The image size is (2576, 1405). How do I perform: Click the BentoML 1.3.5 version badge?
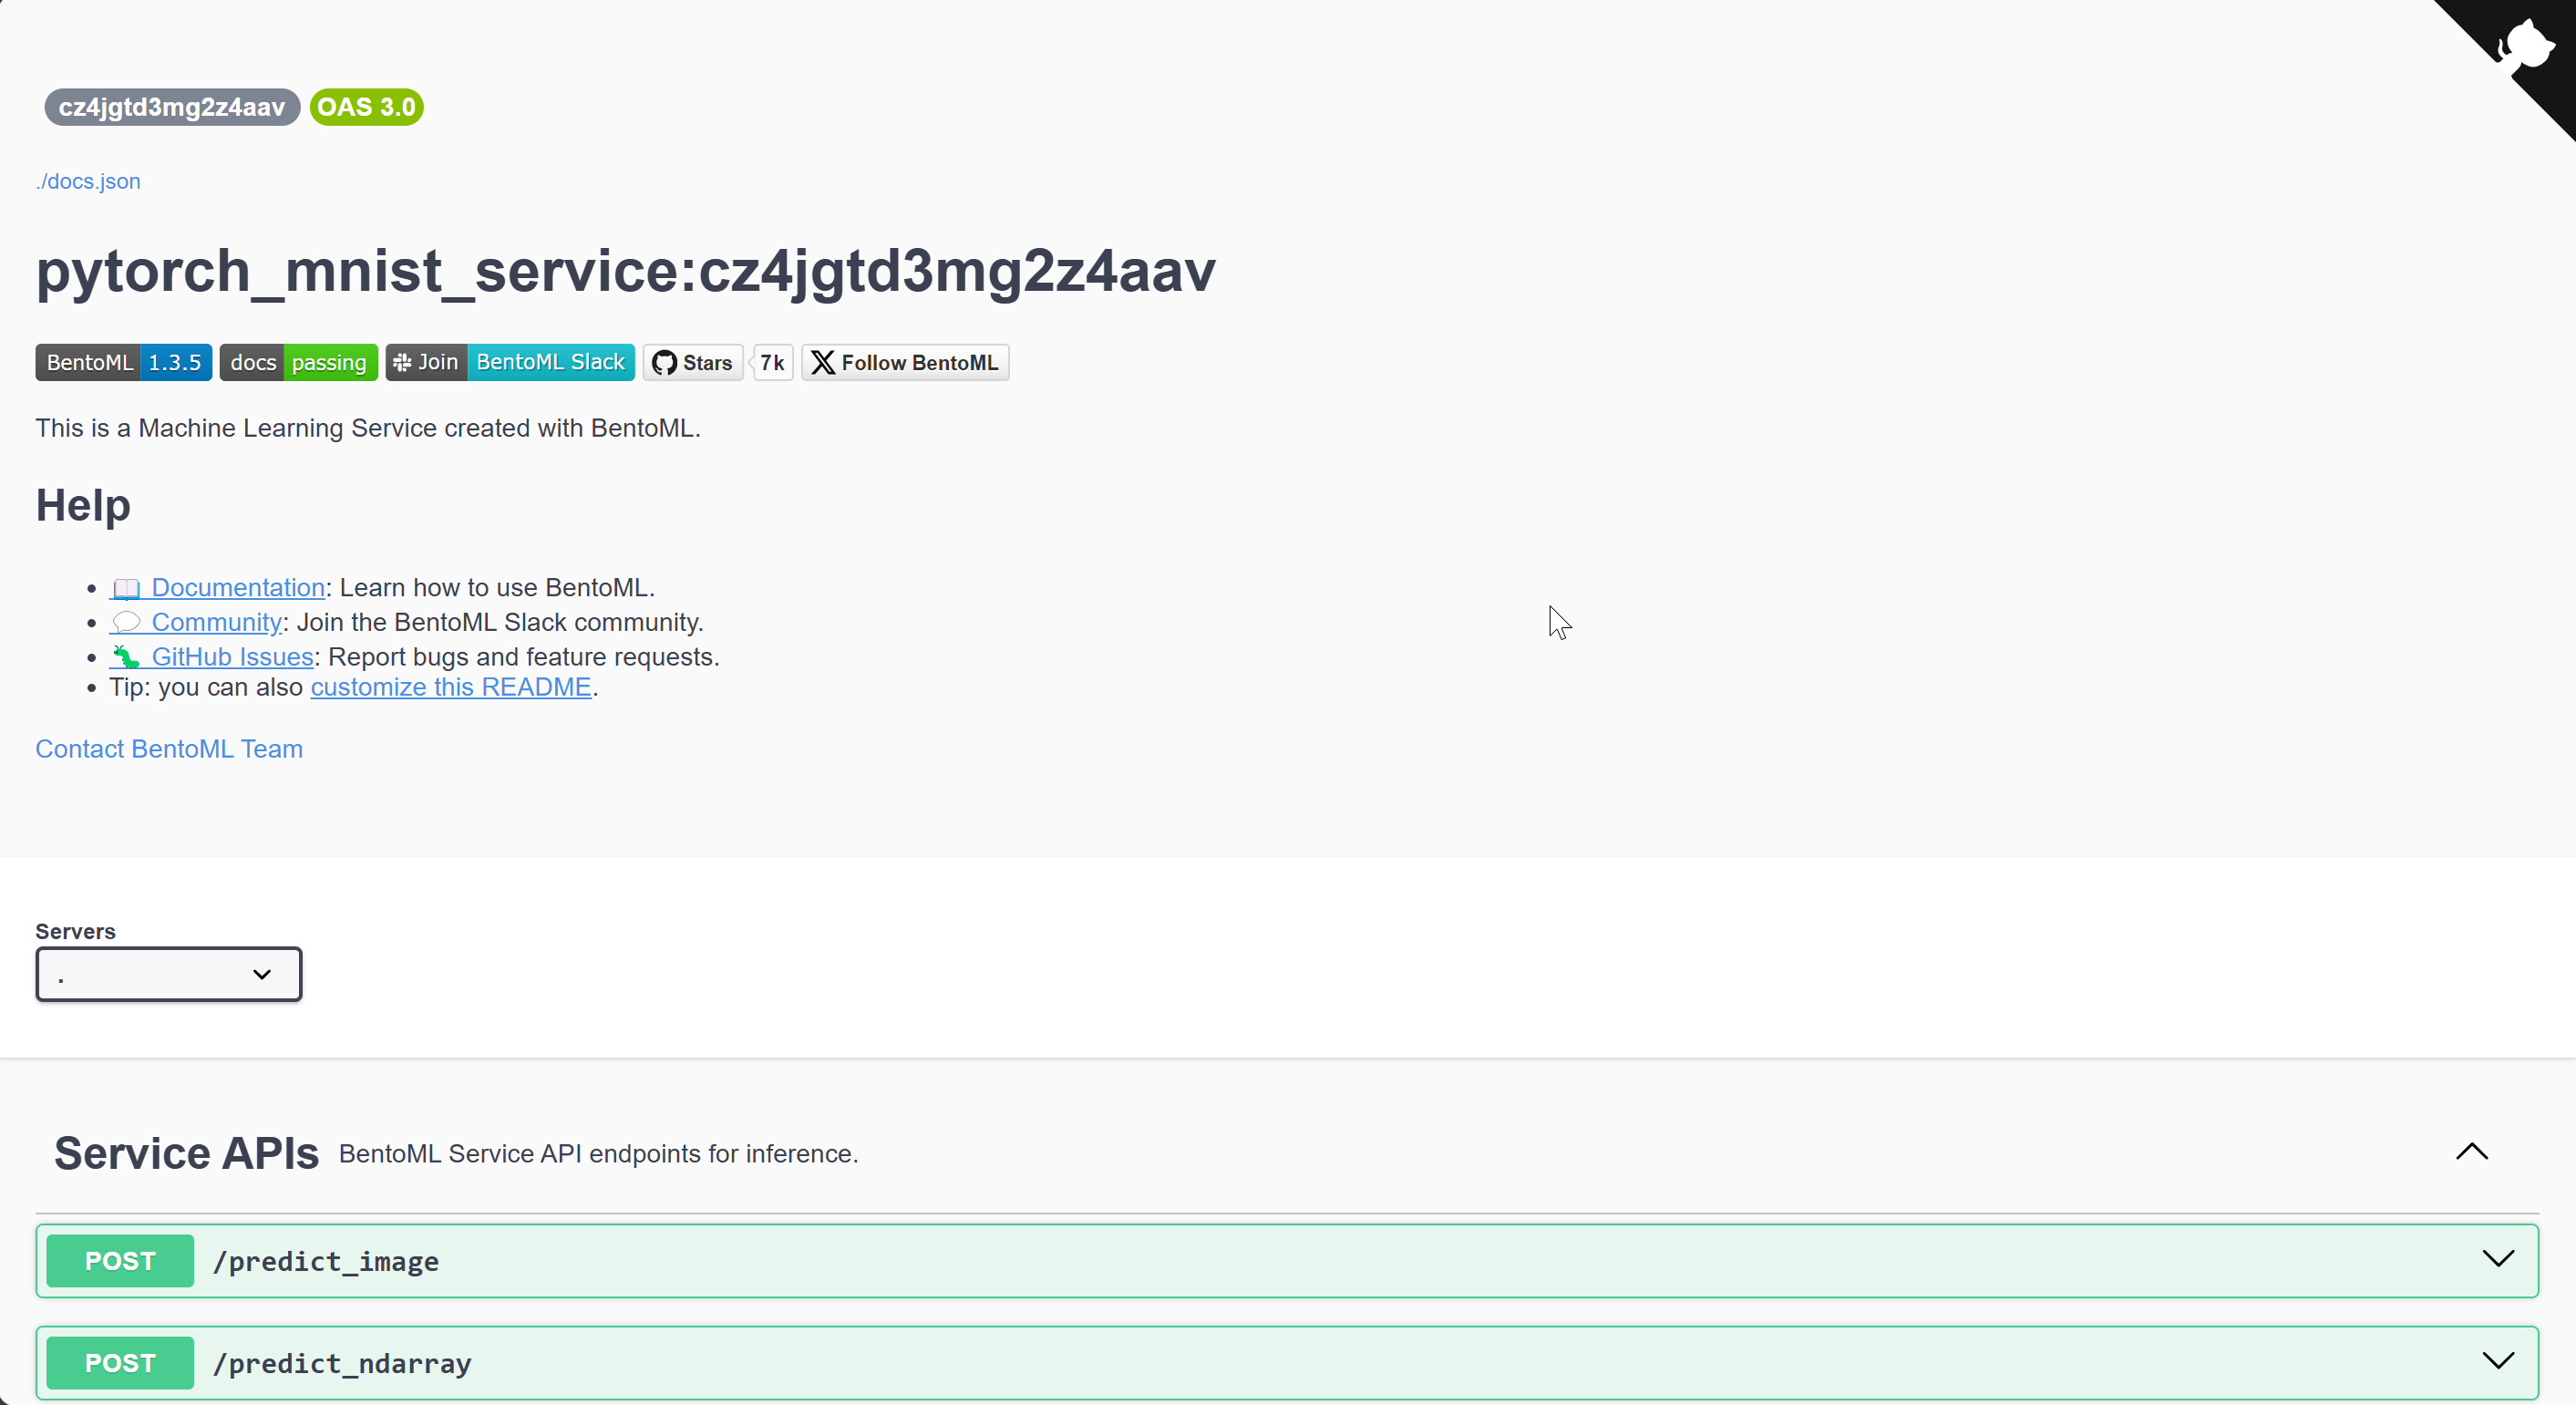click(x=122, y=362)
